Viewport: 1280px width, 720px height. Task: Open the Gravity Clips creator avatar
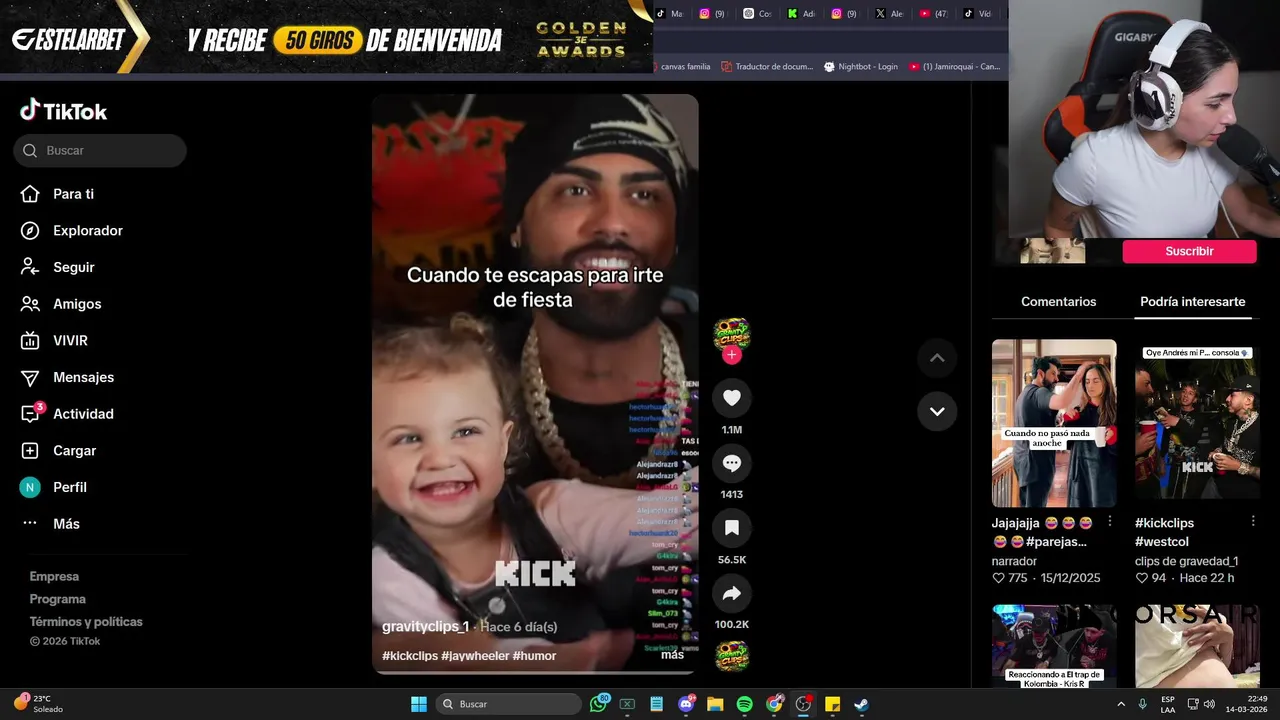[732, 334]
